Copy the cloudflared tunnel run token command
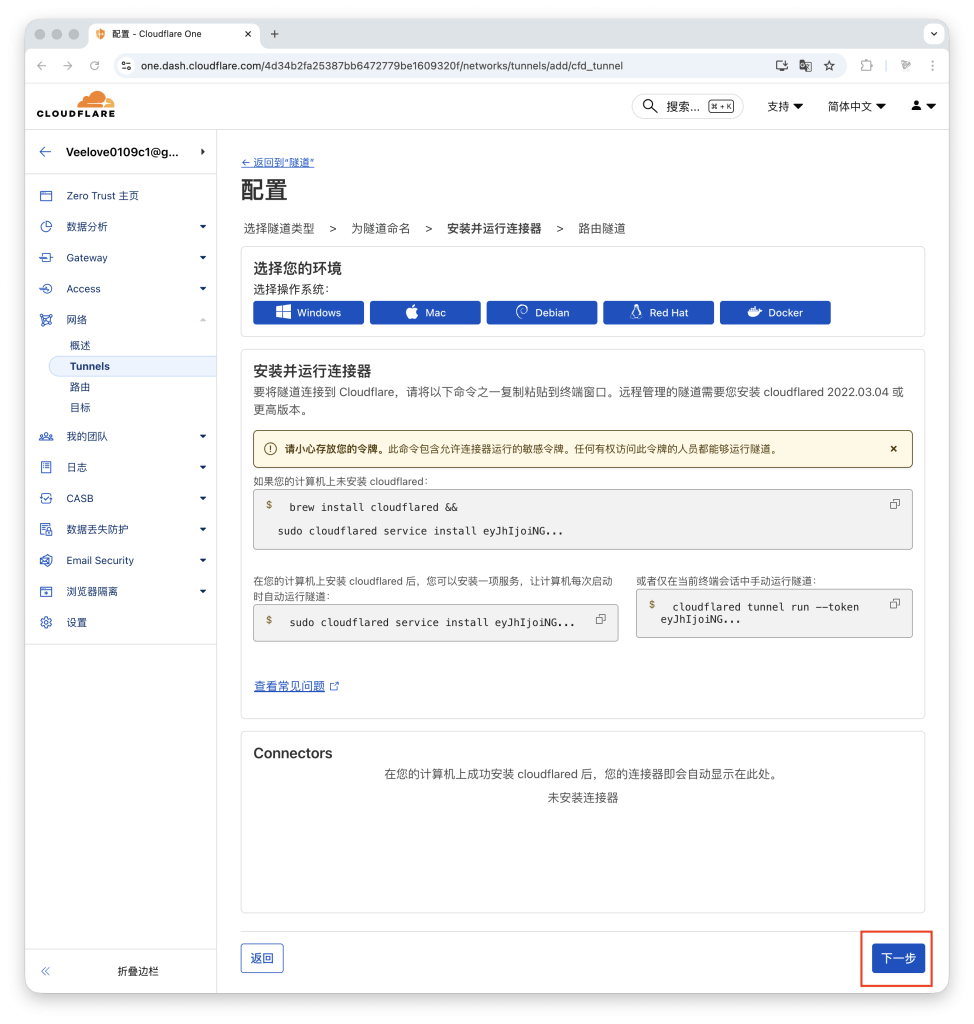This screenshot has width=974, height=1024. [x=893, y=603]
